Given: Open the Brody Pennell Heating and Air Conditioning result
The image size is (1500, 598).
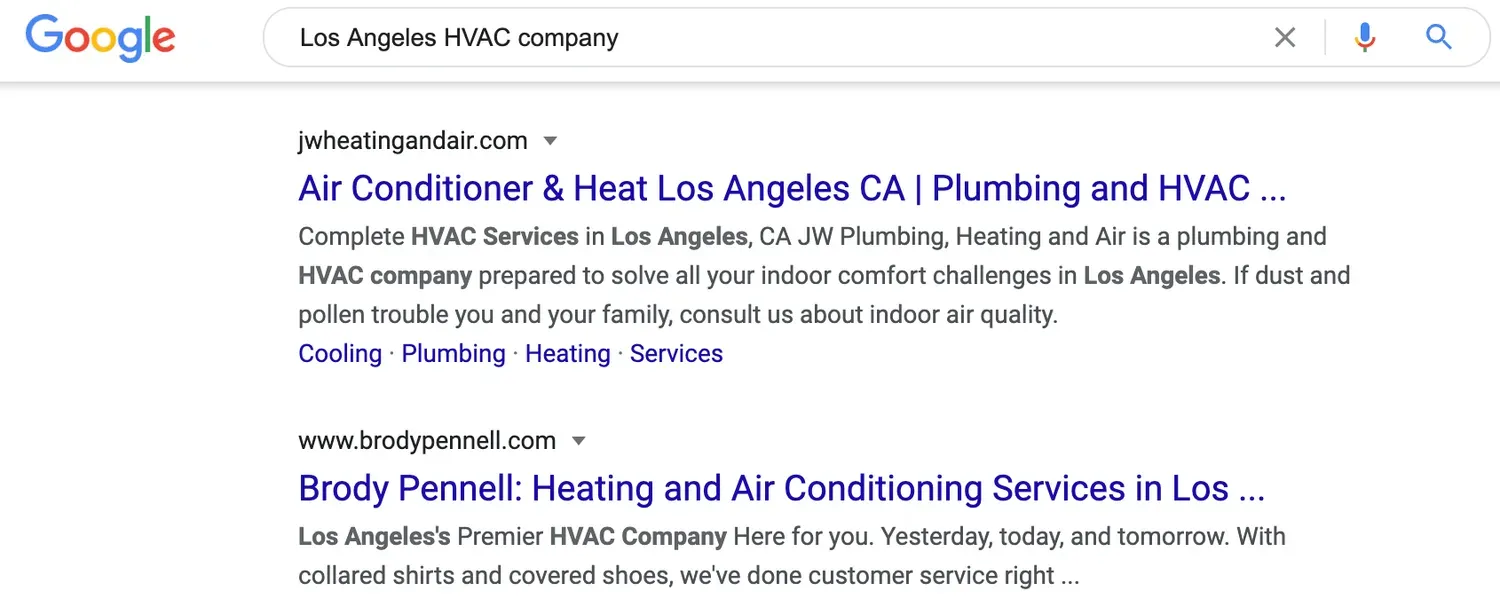Looking at the screenshot, I should (781, 488).
